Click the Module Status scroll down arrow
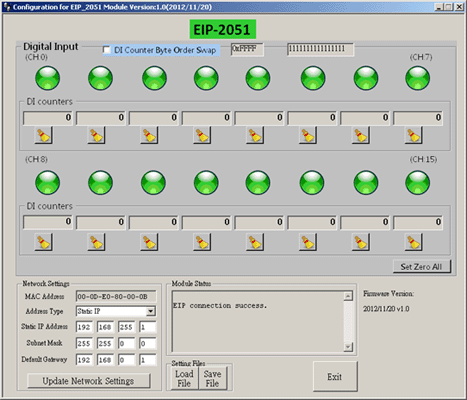 pos(348,347)
